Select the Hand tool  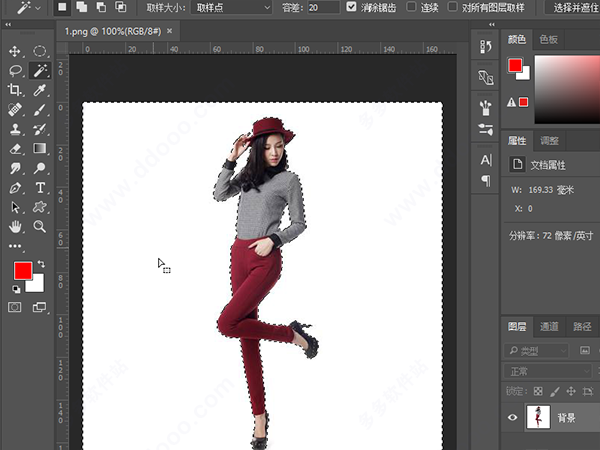15,227
